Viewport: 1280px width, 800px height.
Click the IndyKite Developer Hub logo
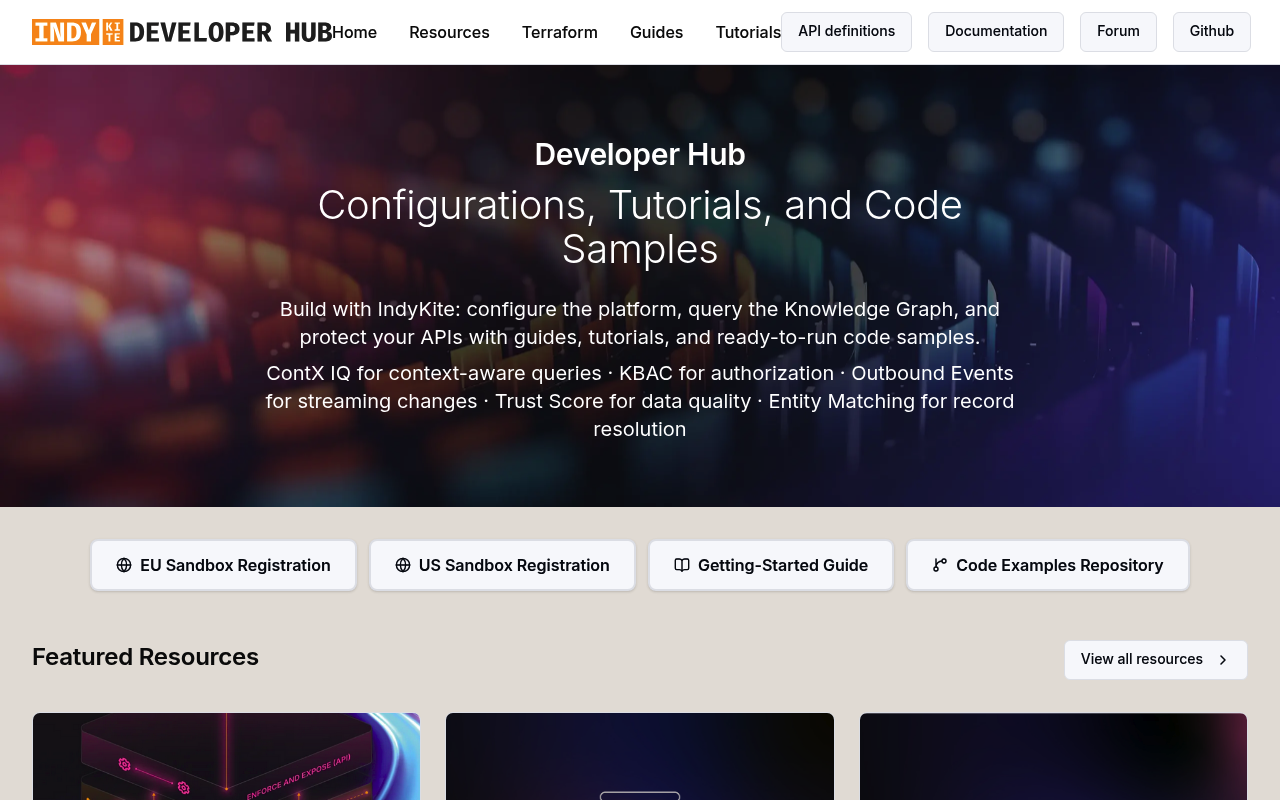pyautogui.click(x=182, y=32)
